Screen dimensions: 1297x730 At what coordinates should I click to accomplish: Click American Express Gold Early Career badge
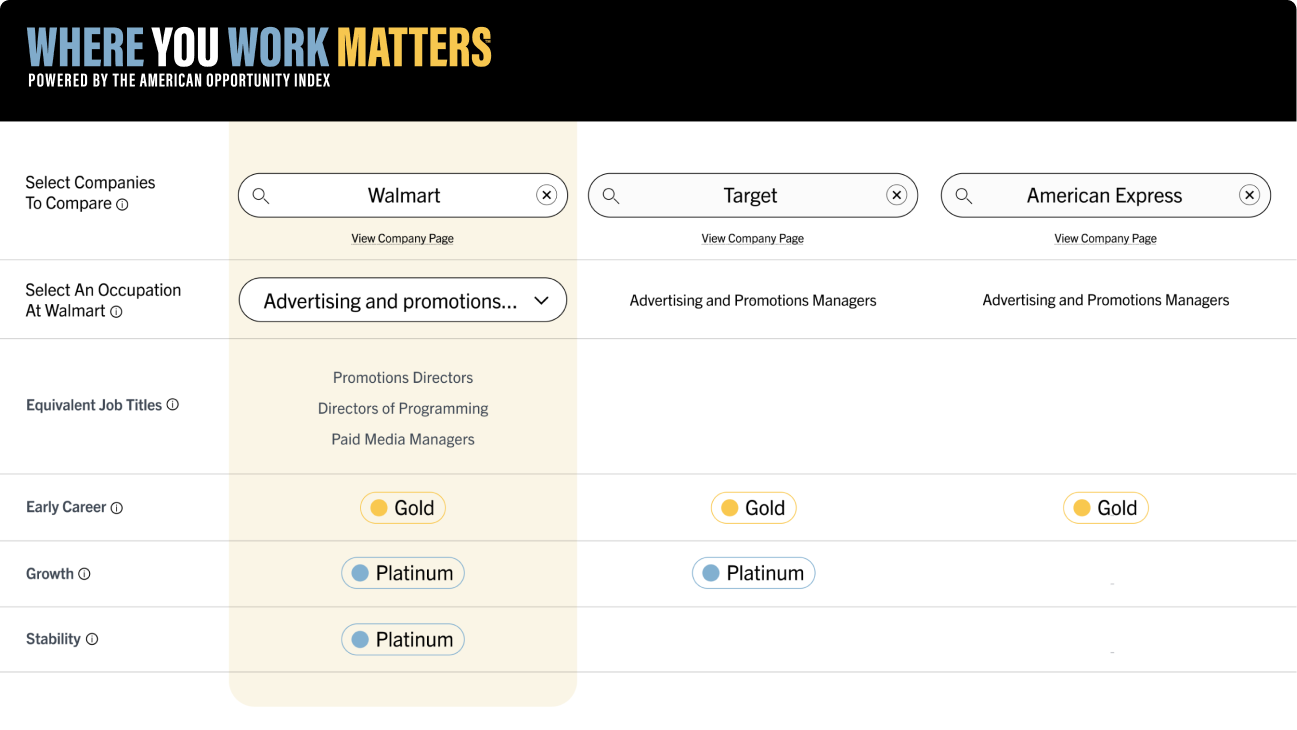[x=1105, y=508]
